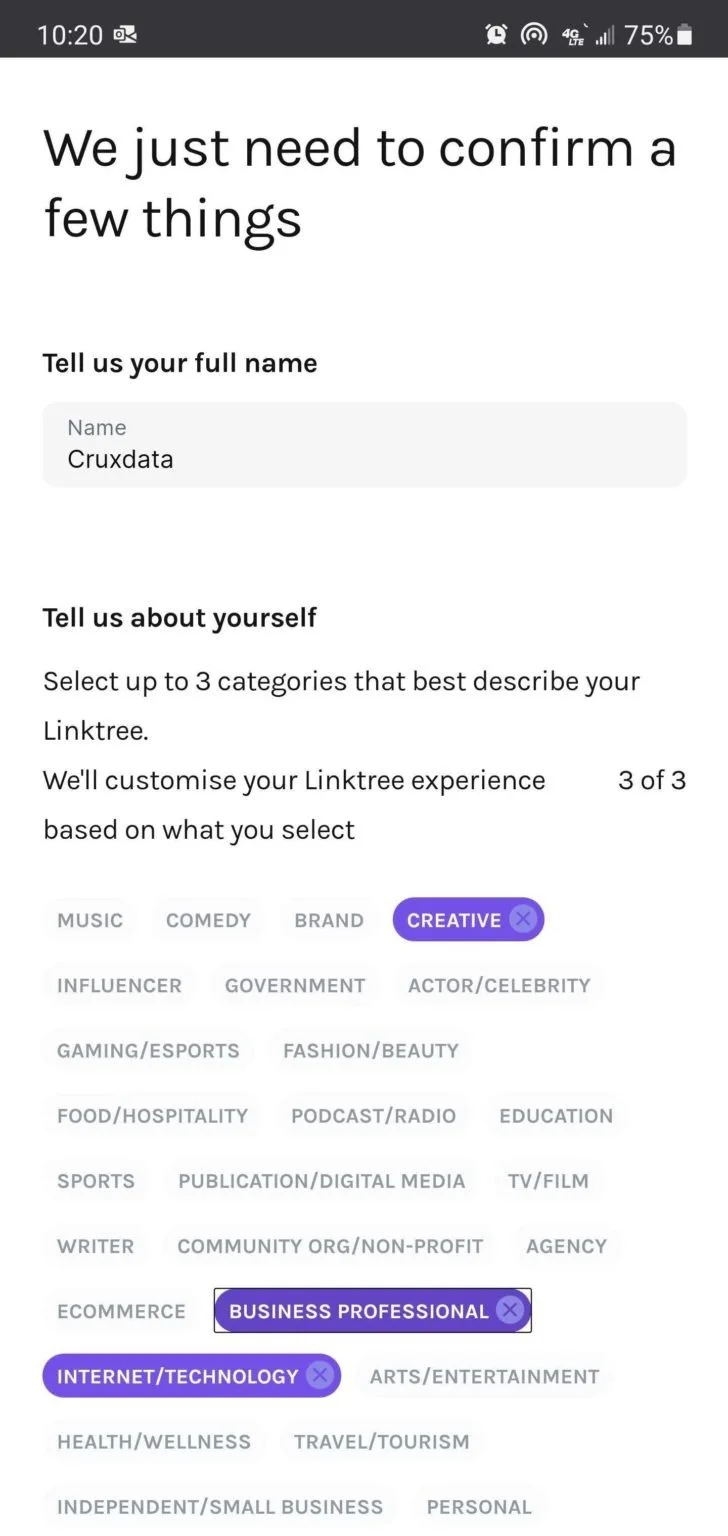Choose the Writer category chip
Viewport: 728px width, 1536px height.
coord(95,1246)
